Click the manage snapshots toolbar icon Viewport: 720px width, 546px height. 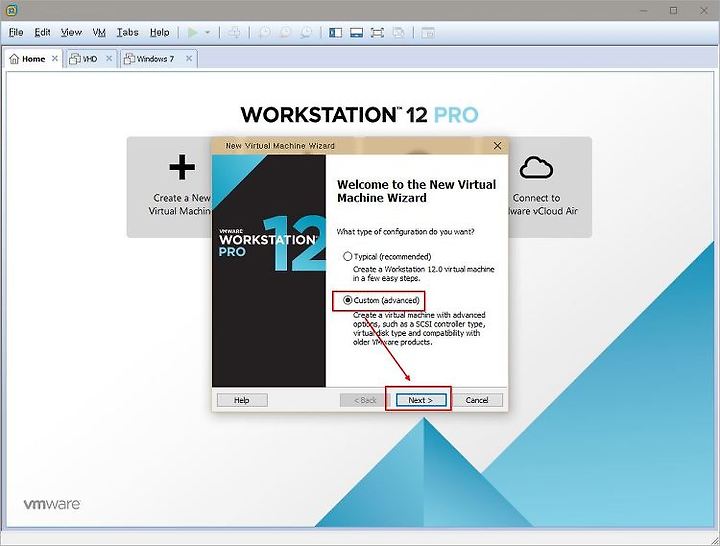coord(306,33)
